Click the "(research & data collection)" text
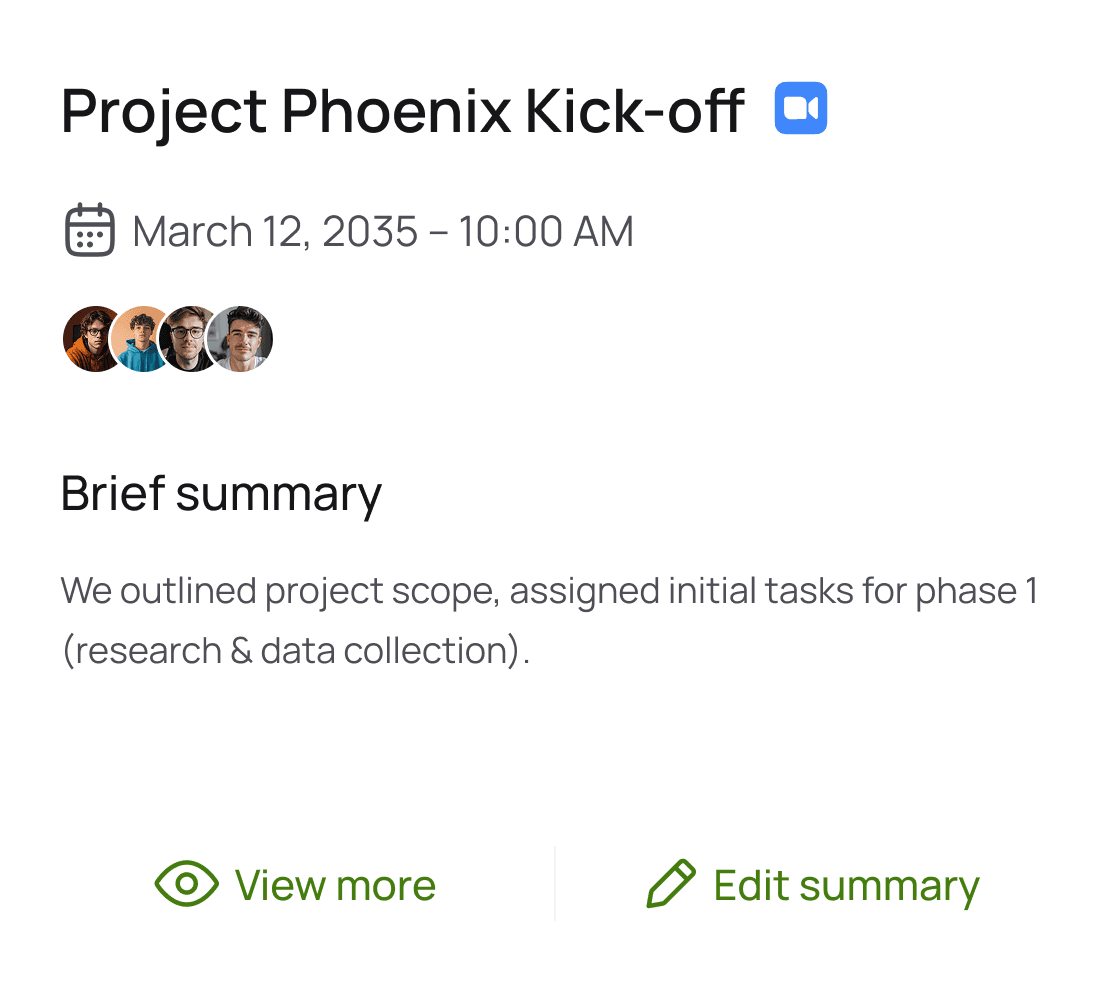Image resolution: width=1107 pixels, height=981 pixels. click(295, 650)
